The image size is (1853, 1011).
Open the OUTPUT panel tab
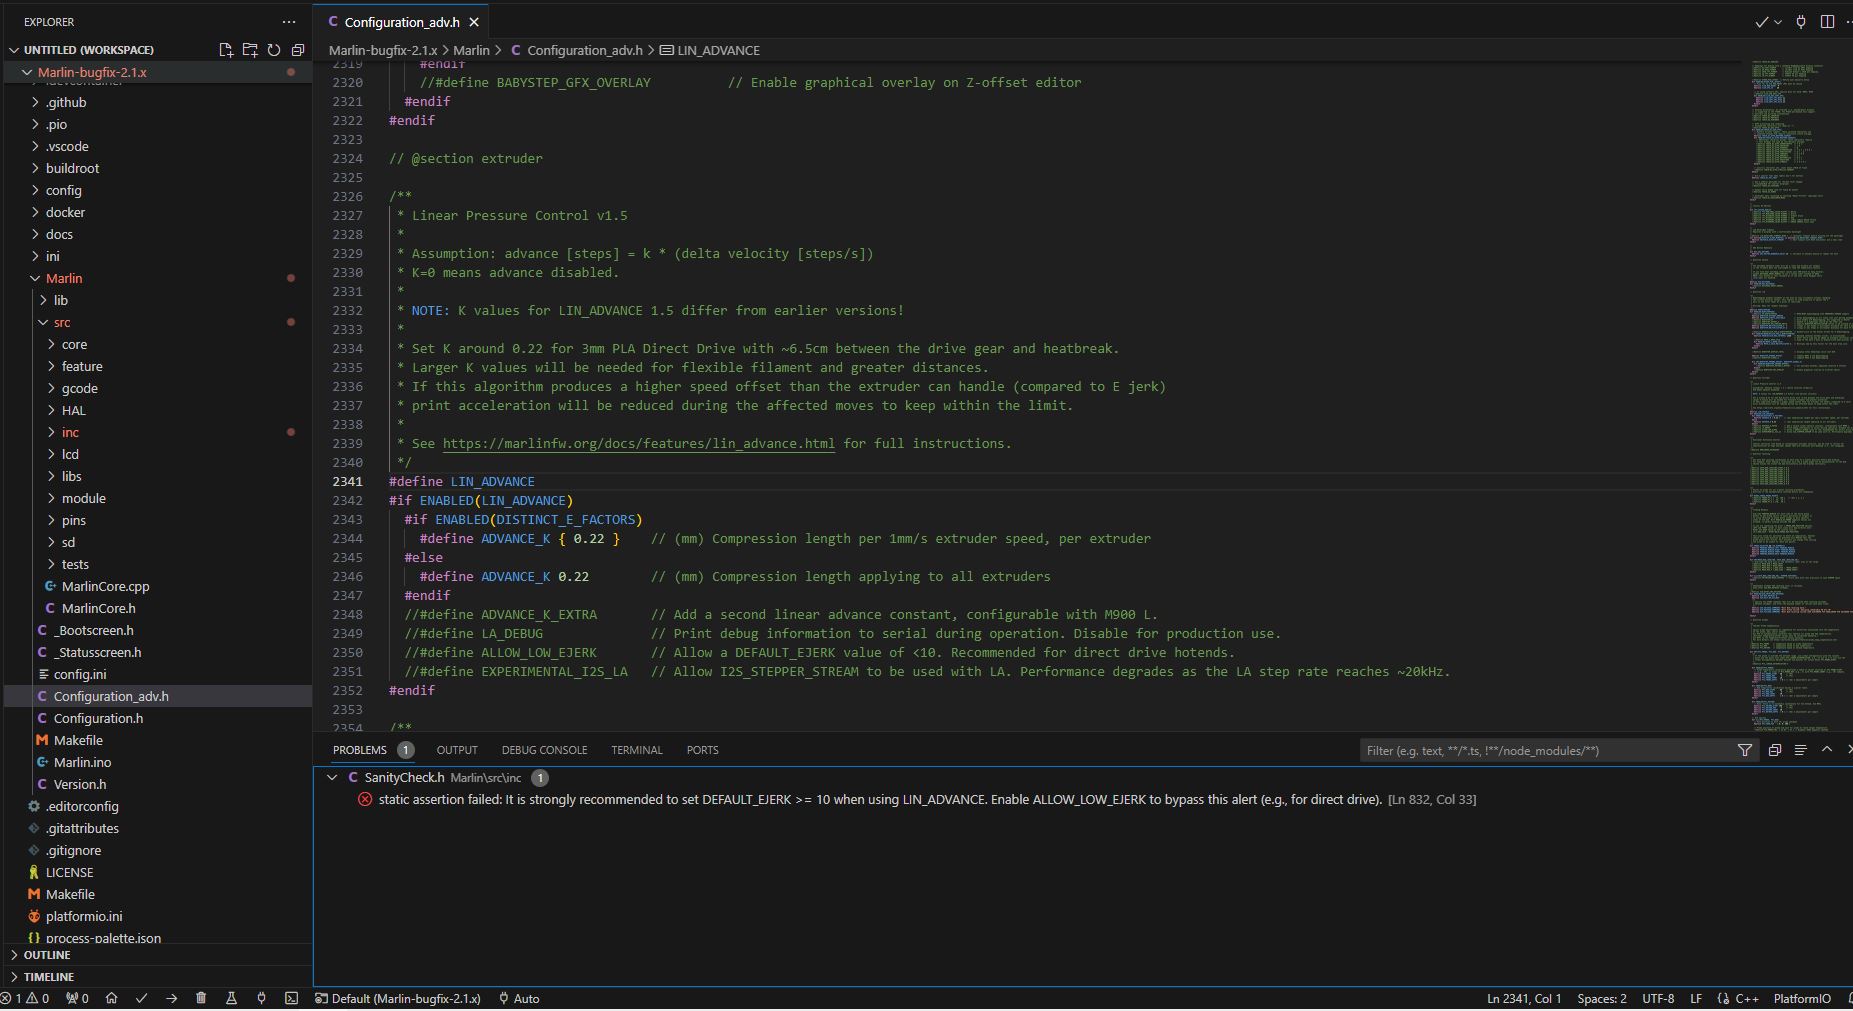(457, 750)
